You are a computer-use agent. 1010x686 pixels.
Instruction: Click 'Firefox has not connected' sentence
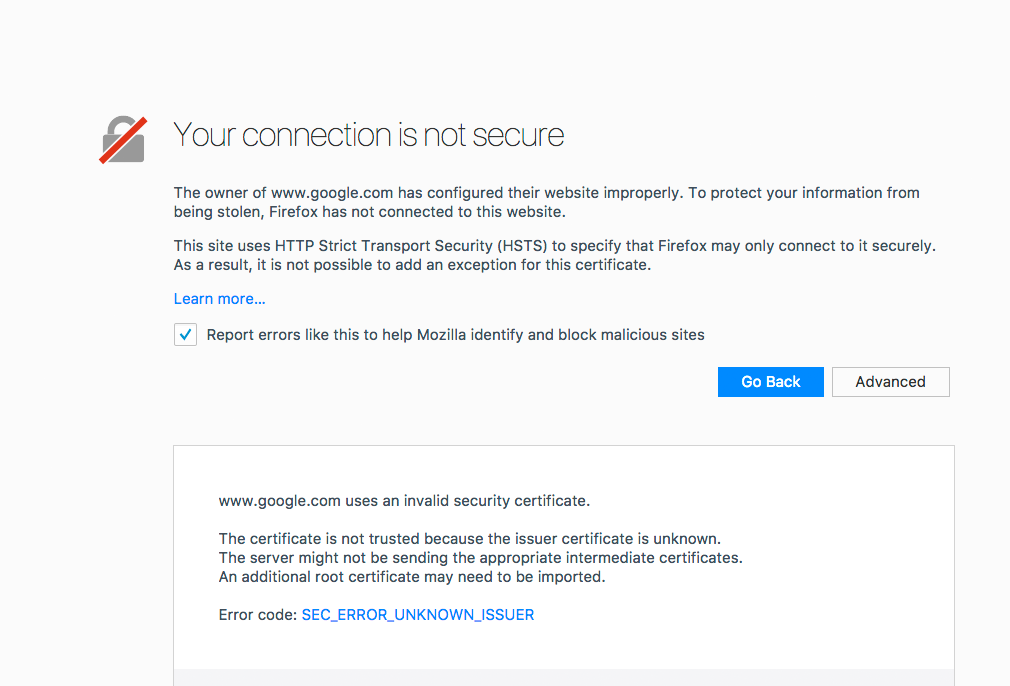click(x=417, y=212)
